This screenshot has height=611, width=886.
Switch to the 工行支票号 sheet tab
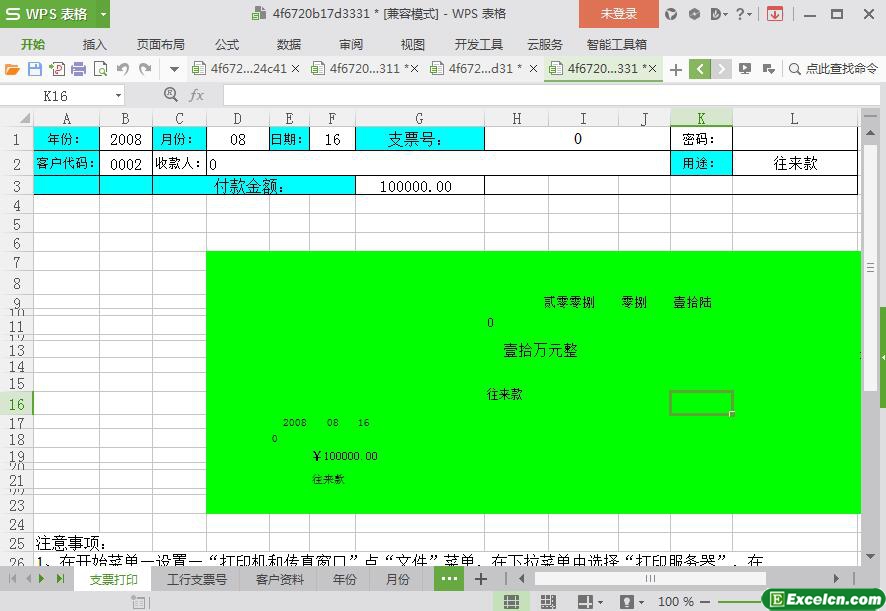click(x=196, y=579)
